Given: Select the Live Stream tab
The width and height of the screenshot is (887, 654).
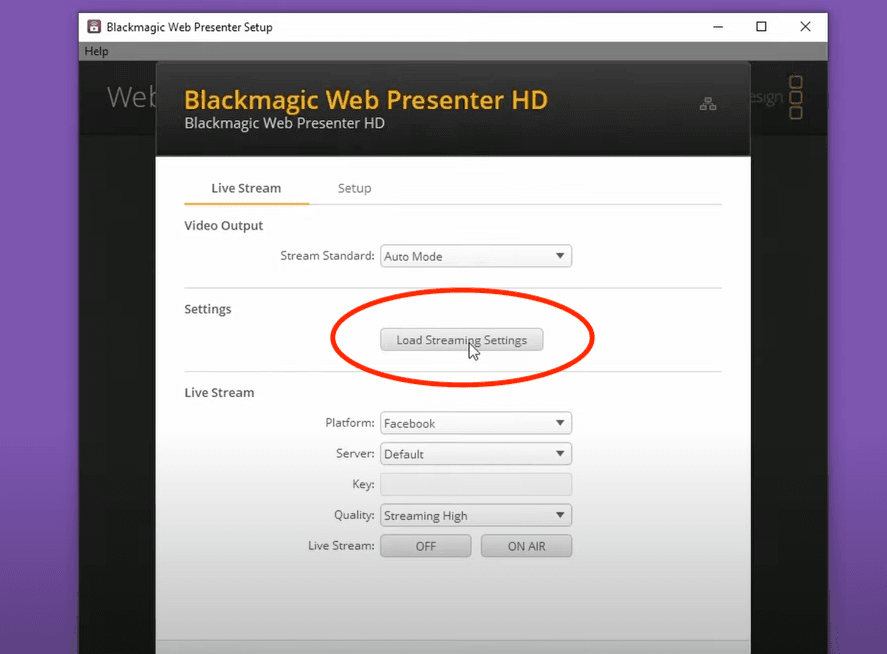Looking at the screenshot, I should pos(246,188).
